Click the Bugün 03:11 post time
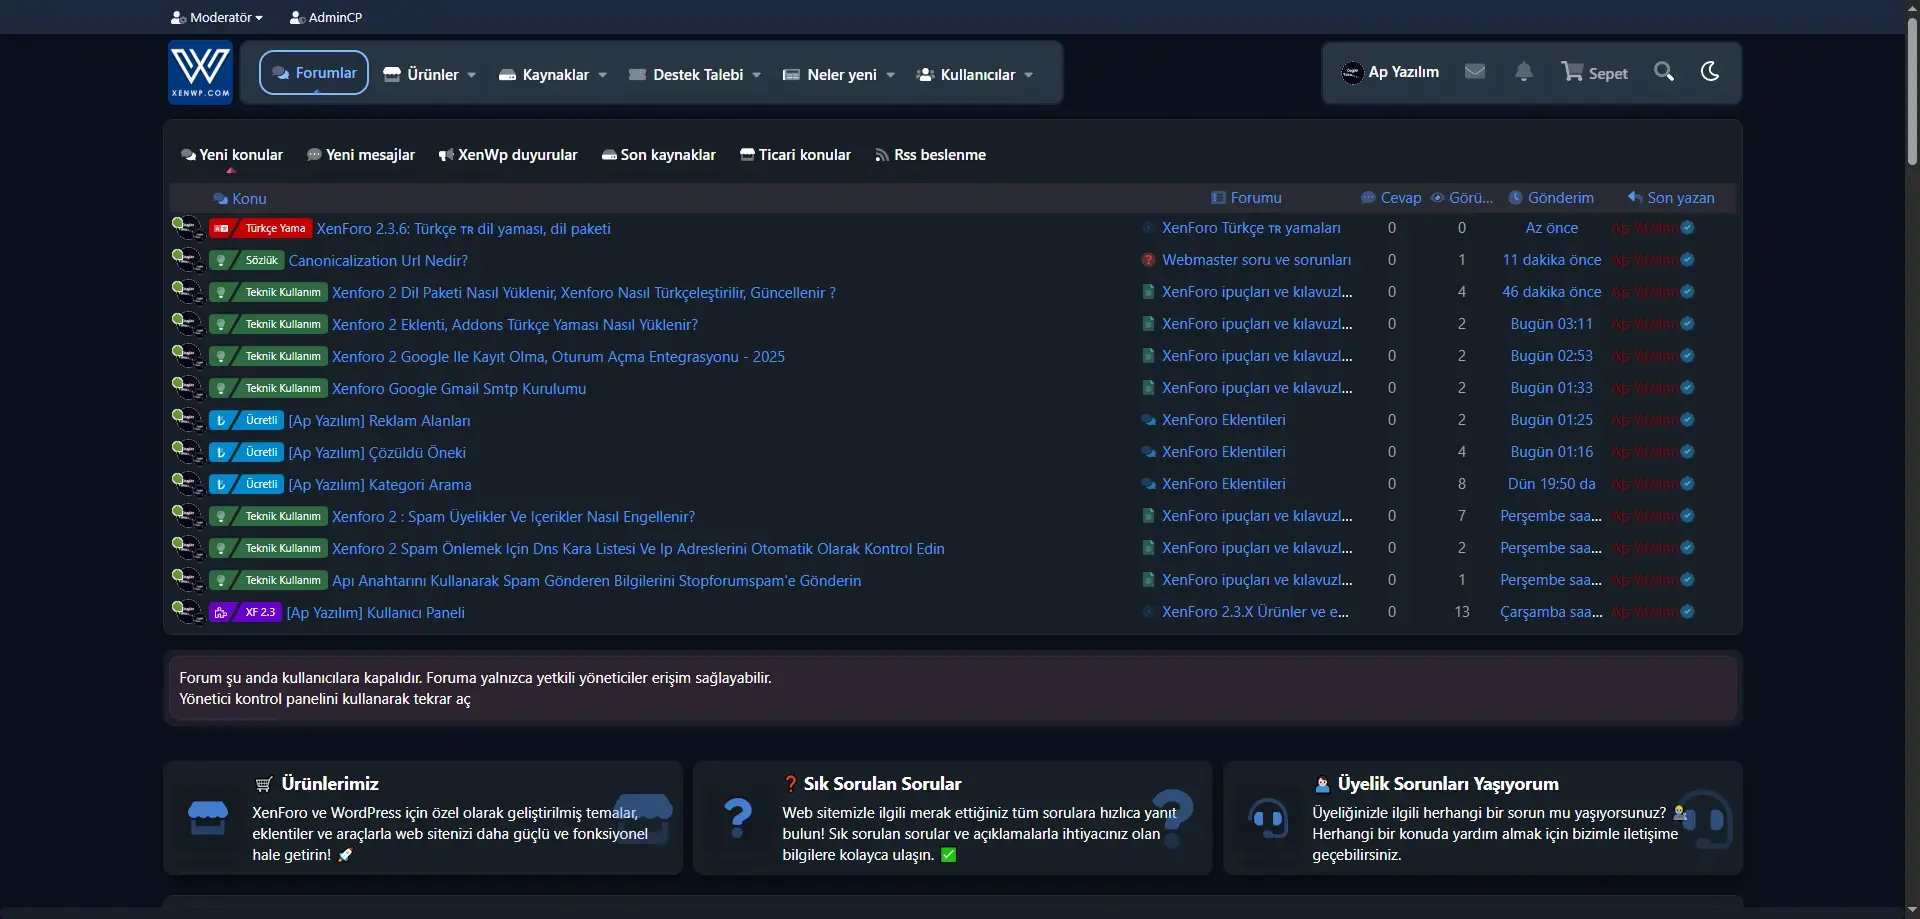1920x919 pixels. tap(1552, 324)
